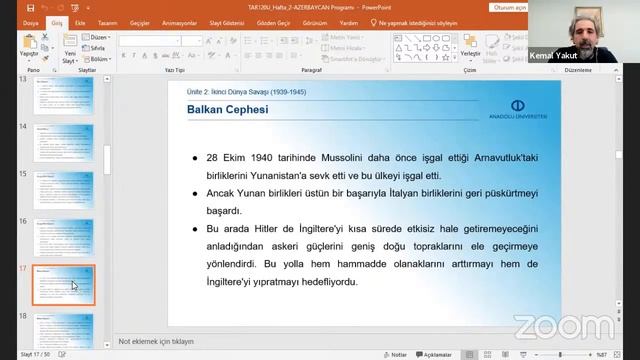Switch to the Slayt Gösterisi tab

pos(227,23)
